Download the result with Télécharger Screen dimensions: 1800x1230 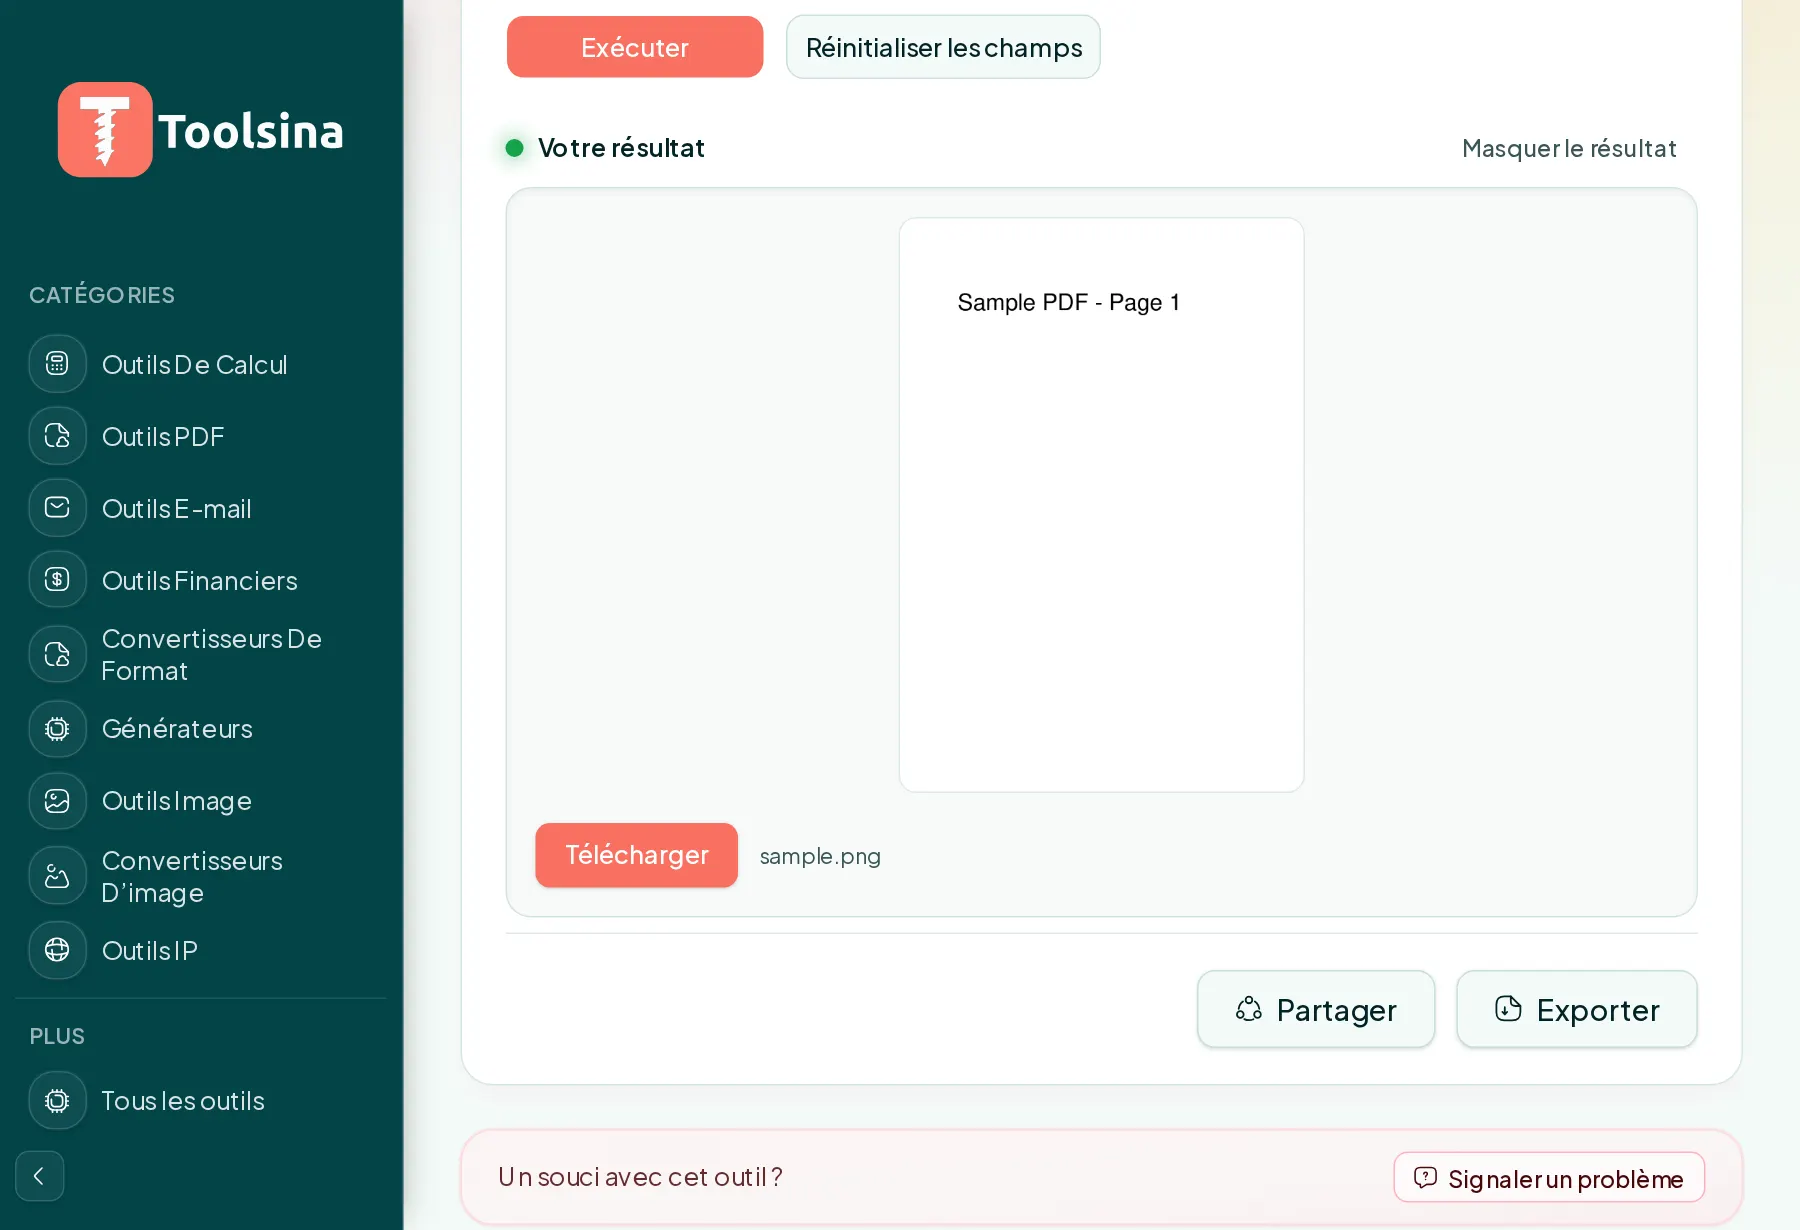tap(636, 855)
